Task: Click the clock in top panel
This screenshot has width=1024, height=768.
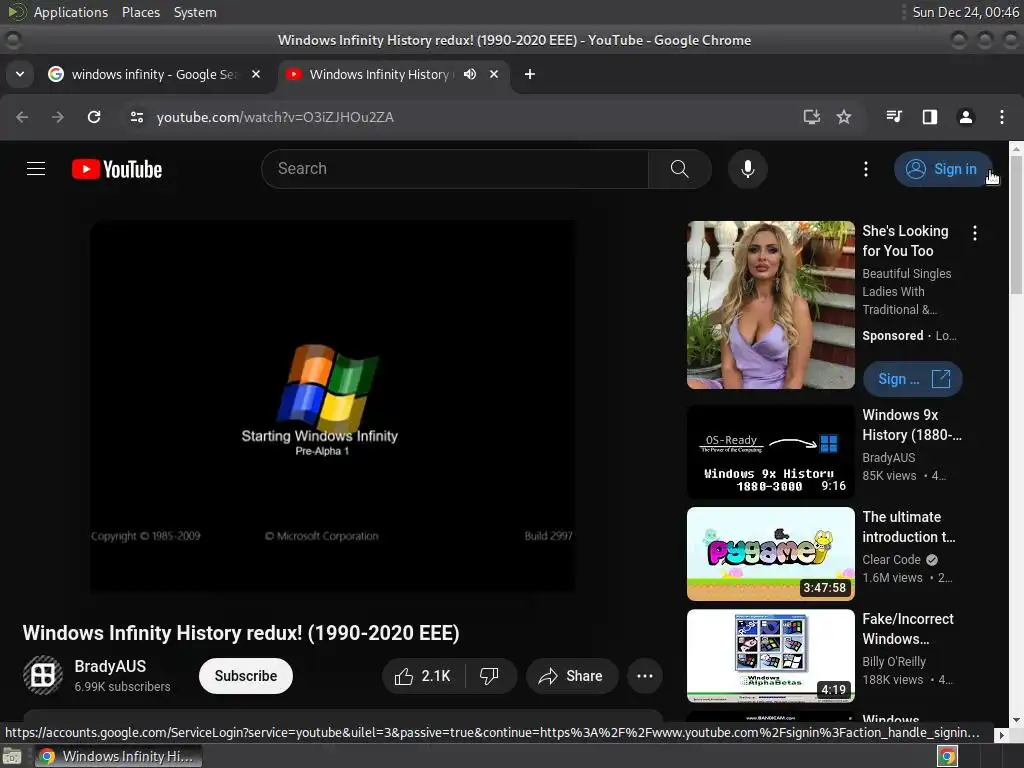Action: (x=965, y=12)
